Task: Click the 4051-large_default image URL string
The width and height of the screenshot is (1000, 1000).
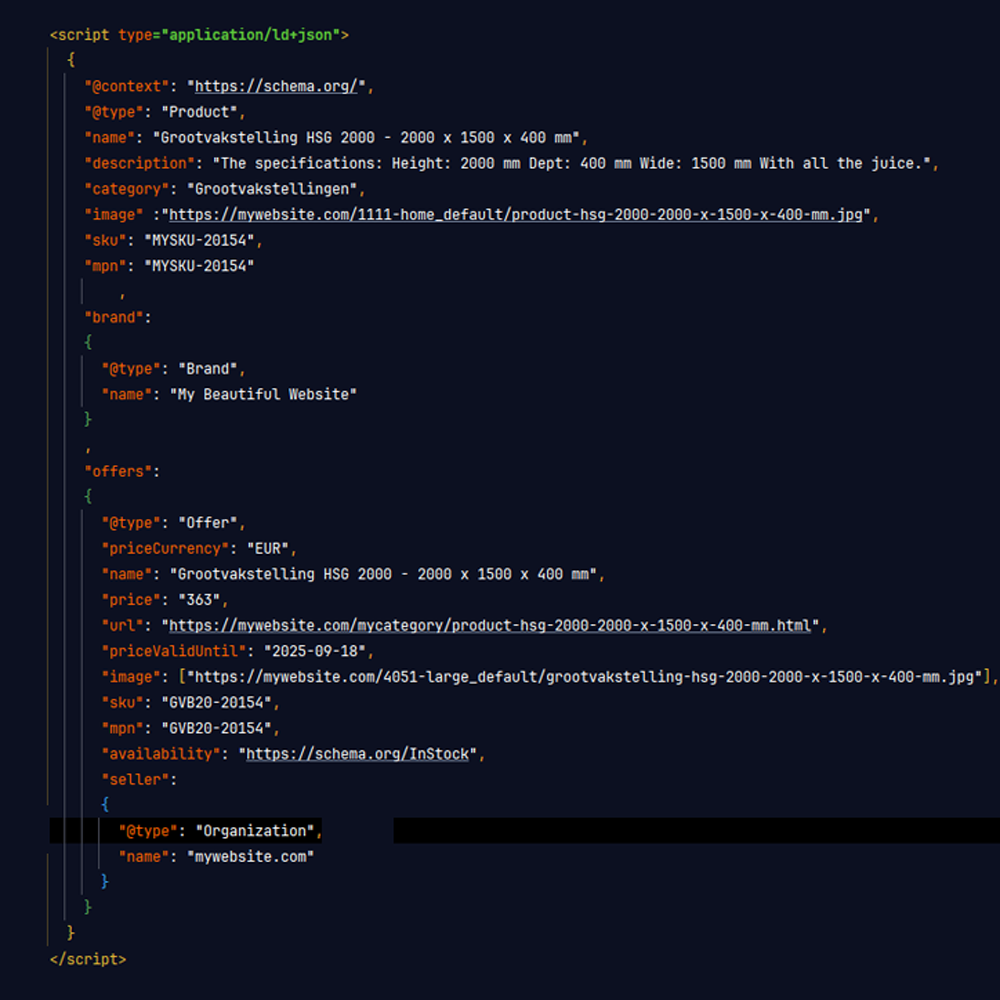Action: click(584, 677)
